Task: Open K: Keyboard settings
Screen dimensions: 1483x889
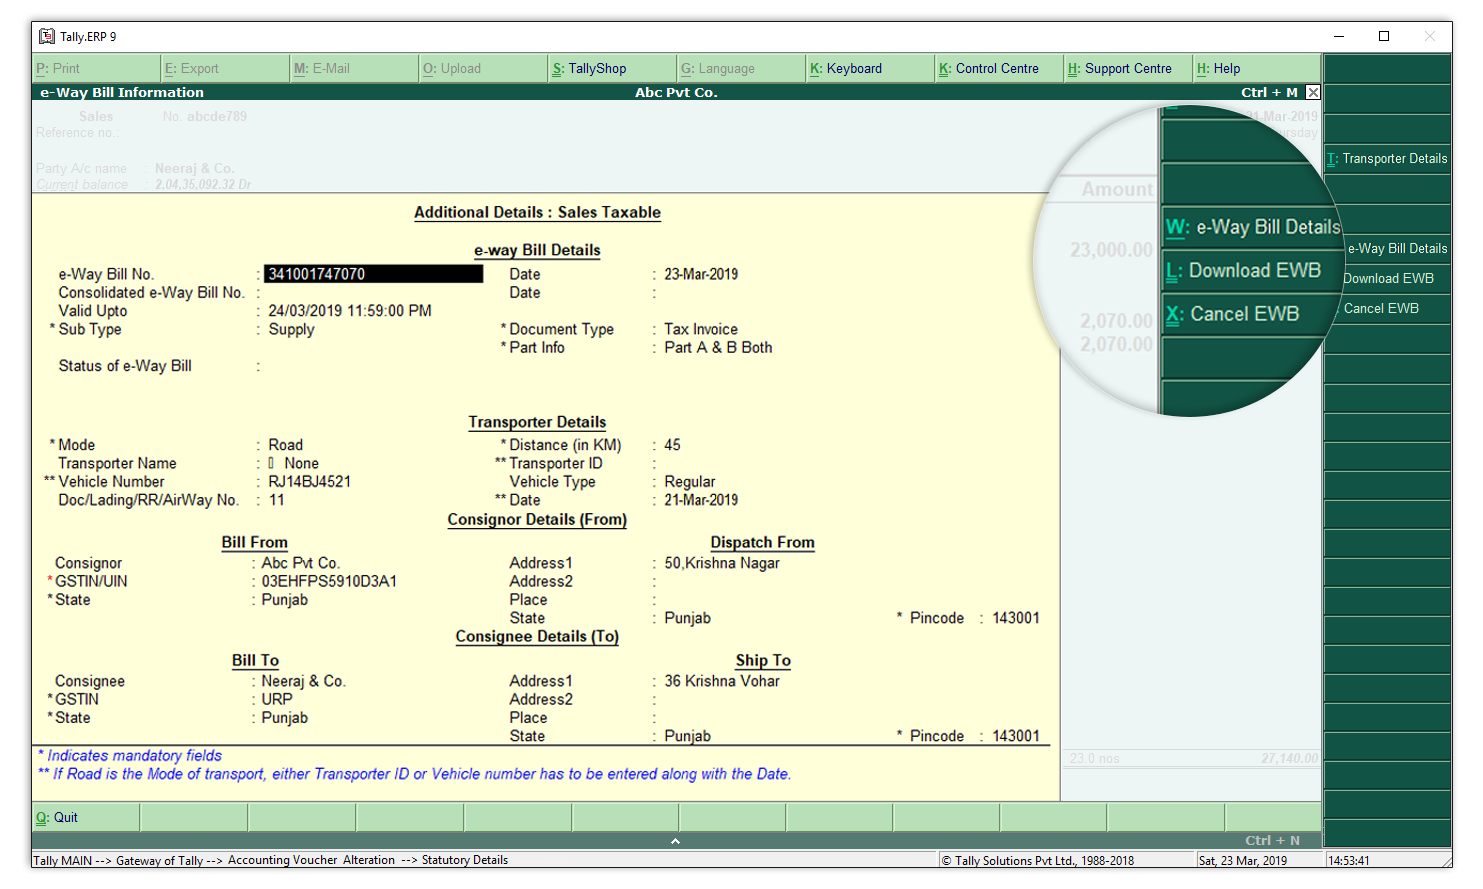Action: (870, 68)
